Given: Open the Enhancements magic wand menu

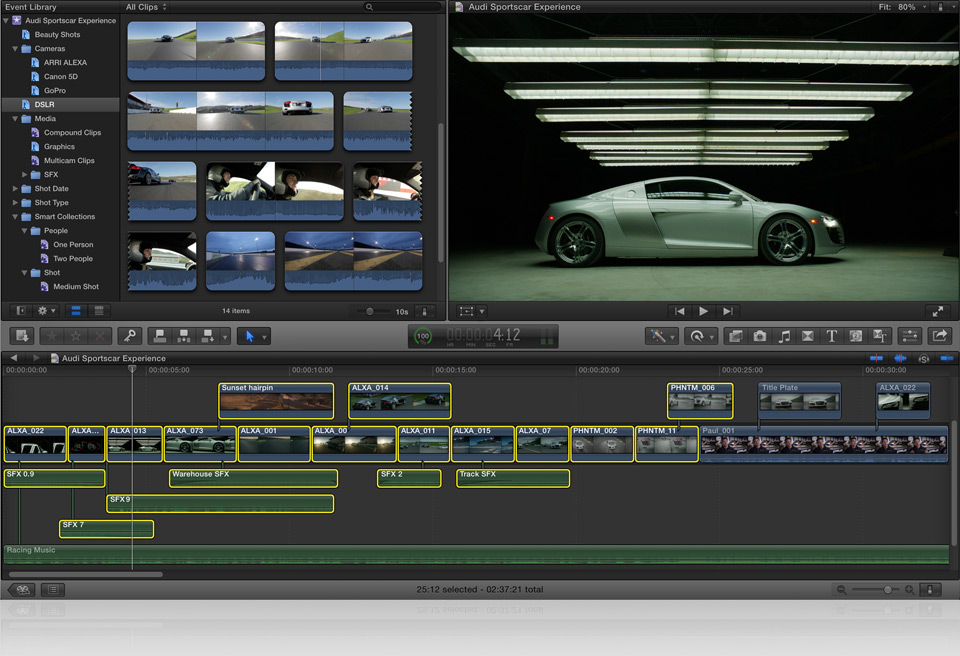Looking at the screenshot, I should click(661, 336).
